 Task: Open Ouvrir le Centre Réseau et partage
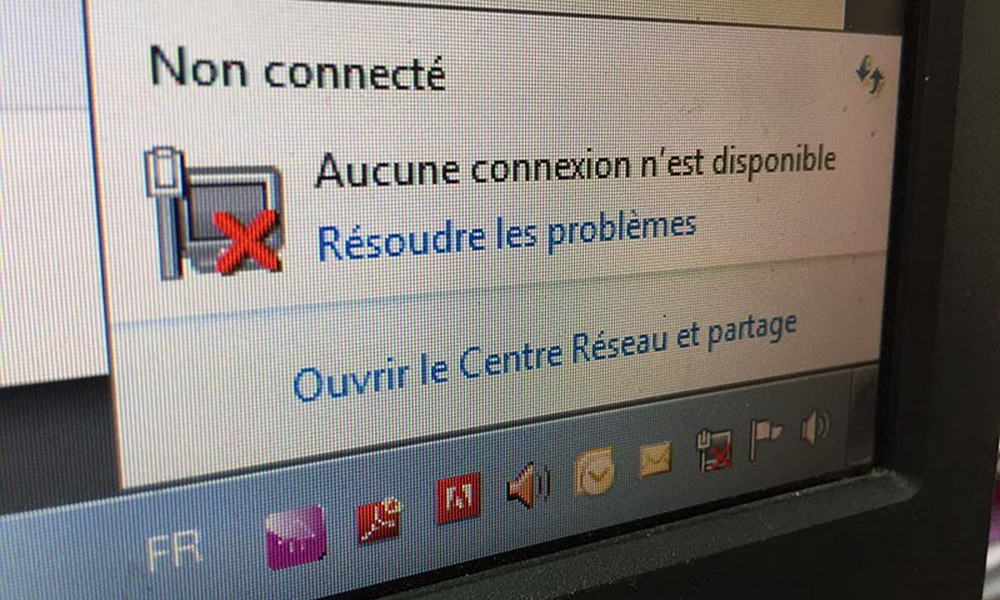click(545, 356)
